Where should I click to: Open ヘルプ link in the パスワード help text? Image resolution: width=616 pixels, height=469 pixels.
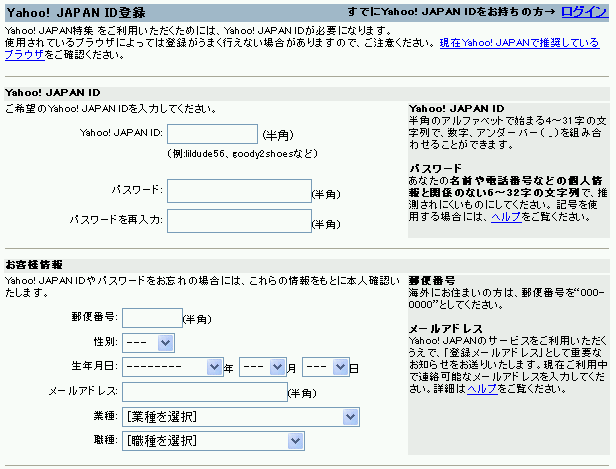(x=506, y=217)
